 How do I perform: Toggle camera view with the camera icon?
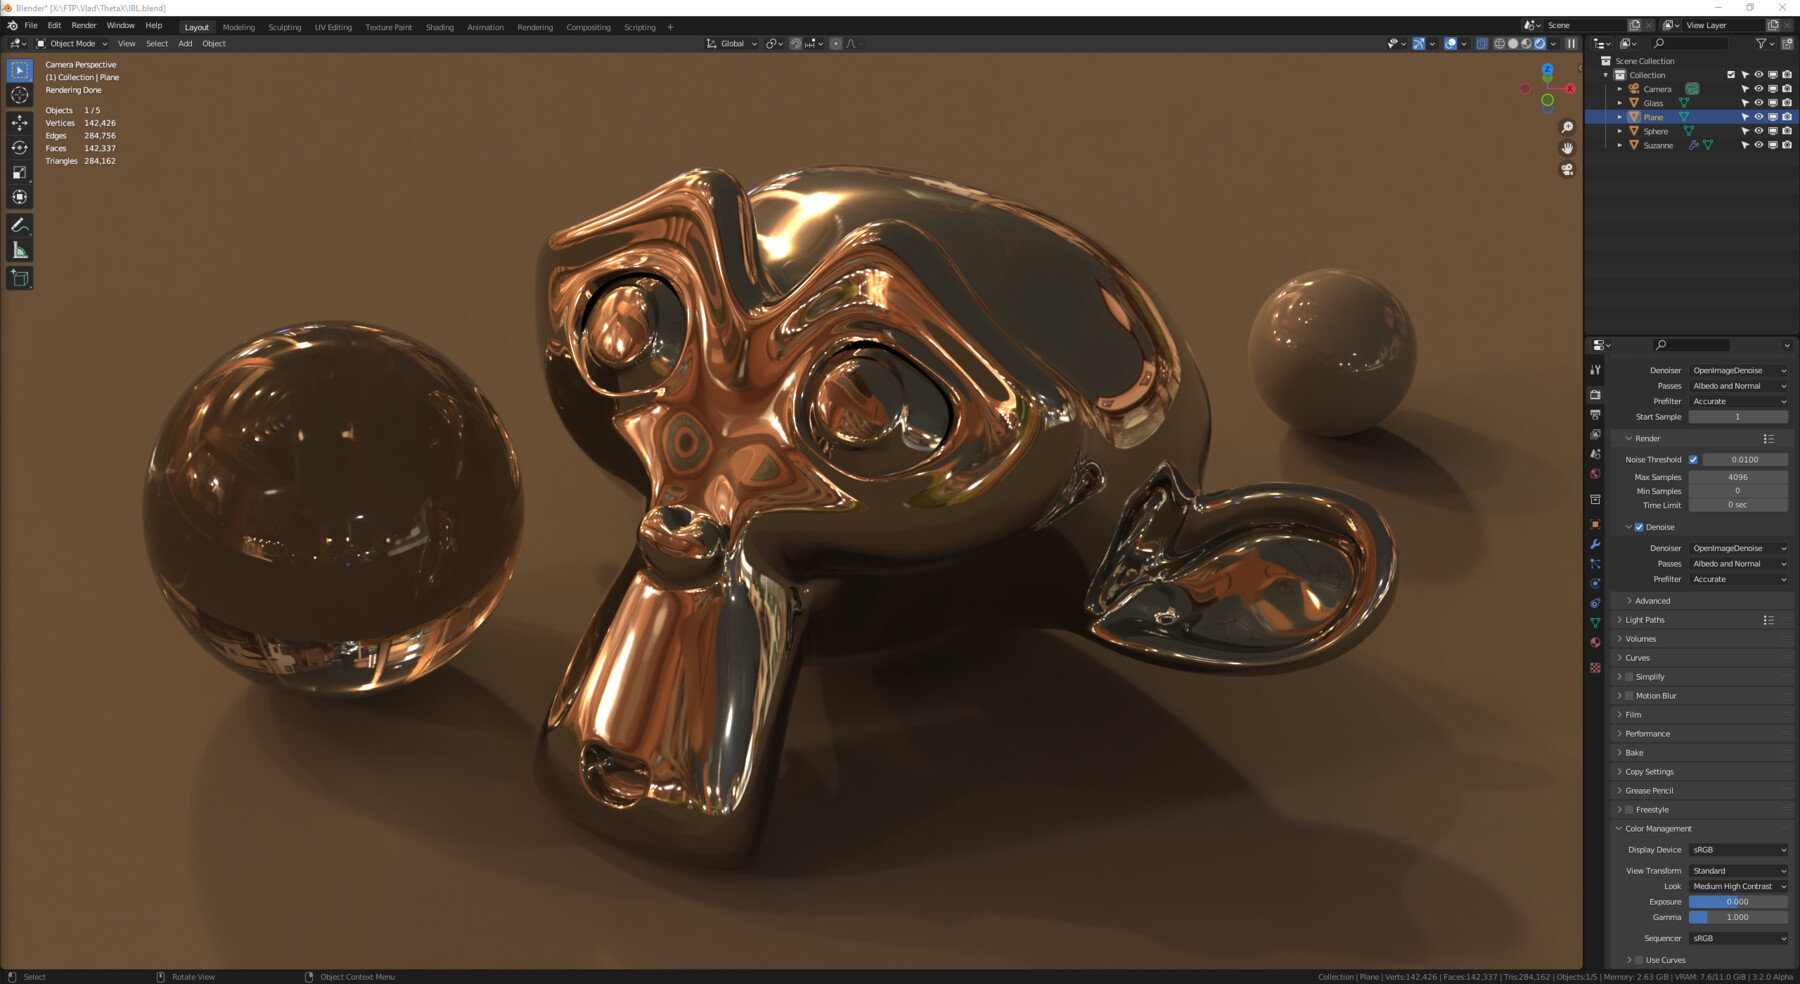point(1567,169)
